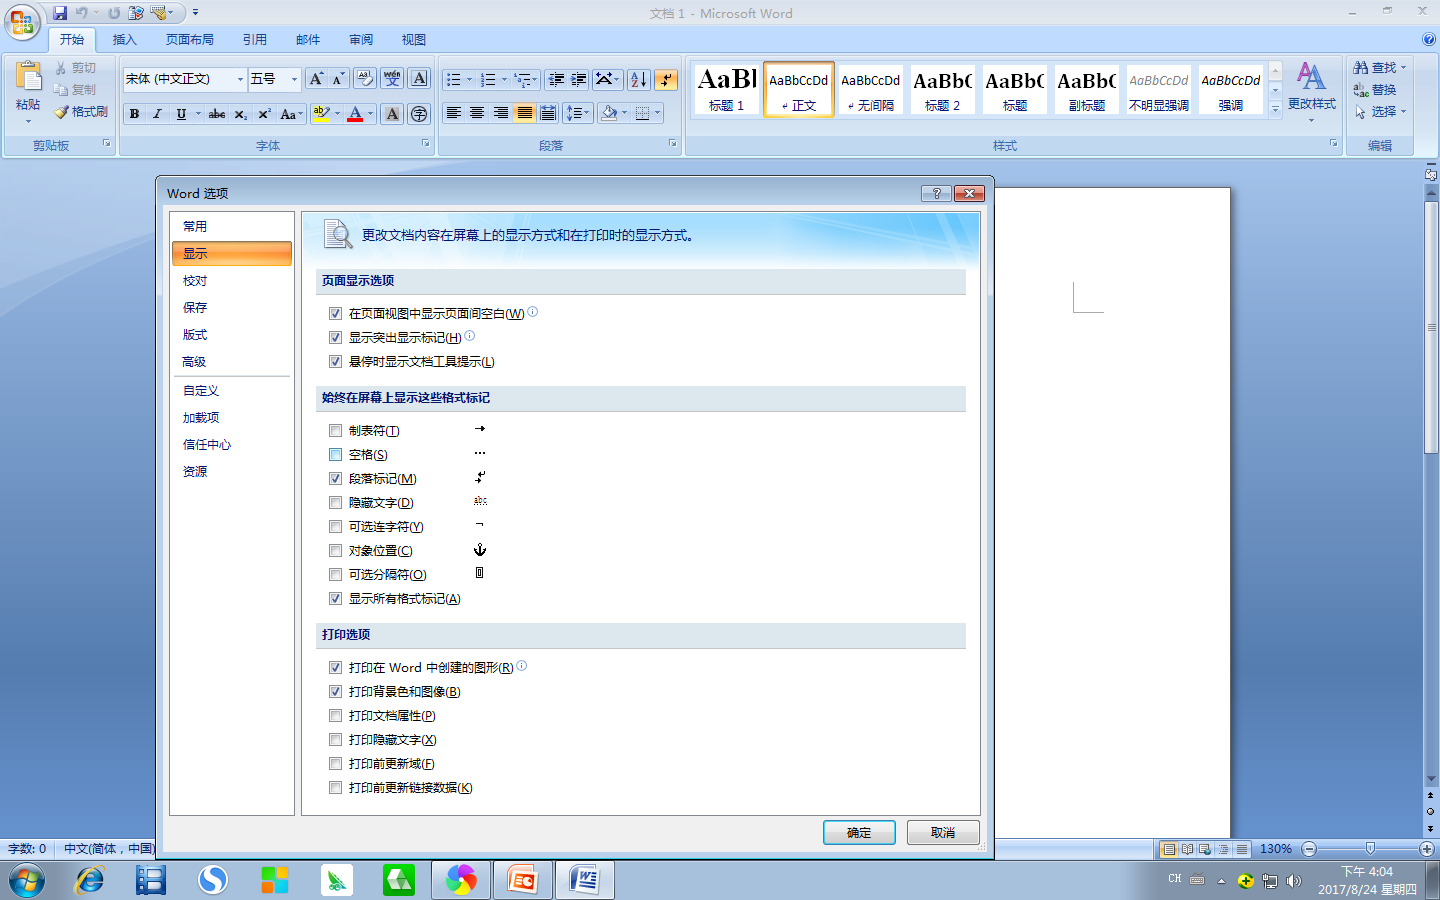Click the Shrink Font icon
1440x900 pixels.
click(x=338, y=79)
